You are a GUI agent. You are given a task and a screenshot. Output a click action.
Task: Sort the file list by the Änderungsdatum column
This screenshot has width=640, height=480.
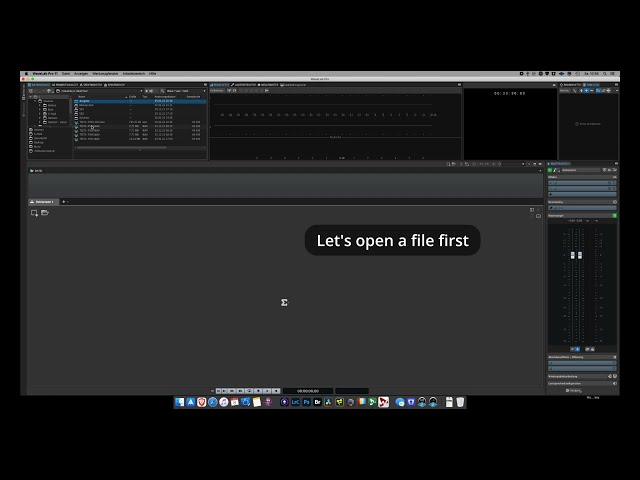coord(165,97)
